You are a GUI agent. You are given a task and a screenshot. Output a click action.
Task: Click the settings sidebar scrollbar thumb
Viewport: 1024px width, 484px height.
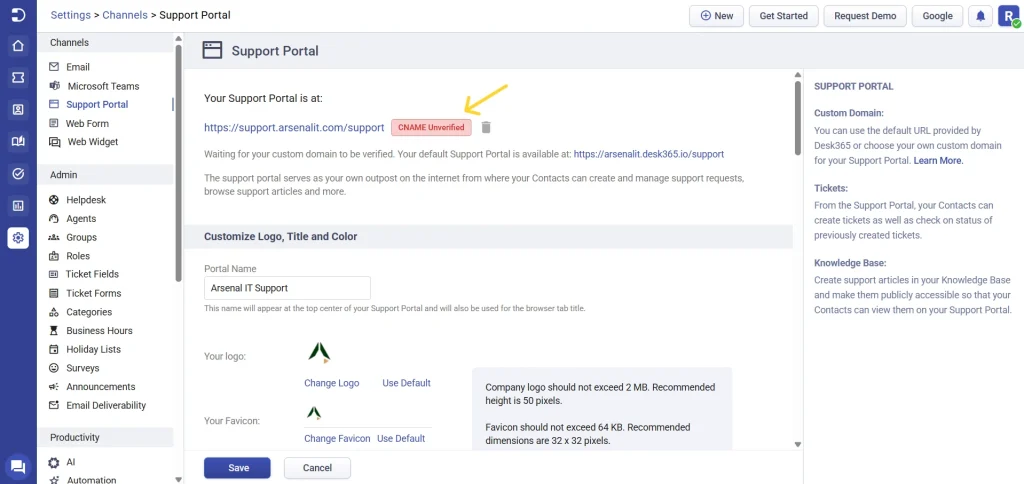pos(179,163)
